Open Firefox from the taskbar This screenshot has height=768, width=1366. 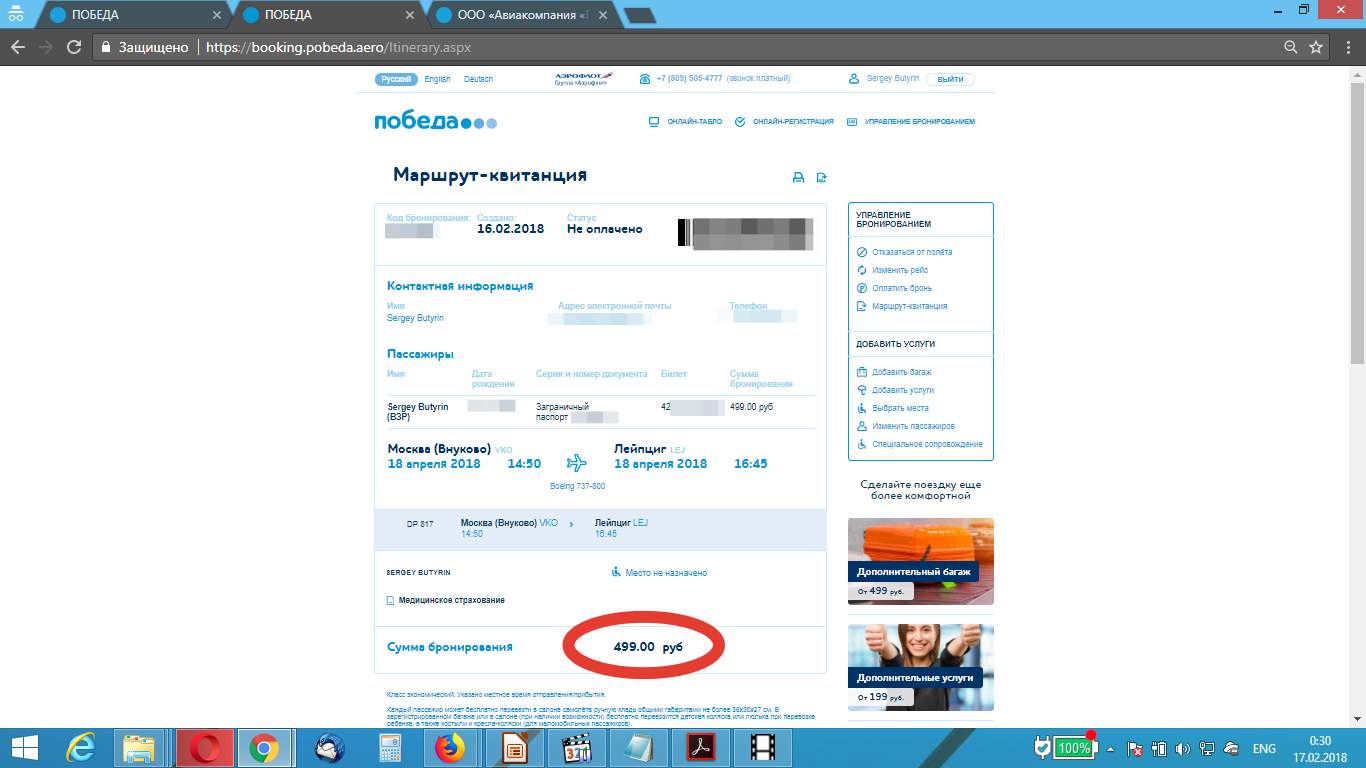[x=452, y=748]
